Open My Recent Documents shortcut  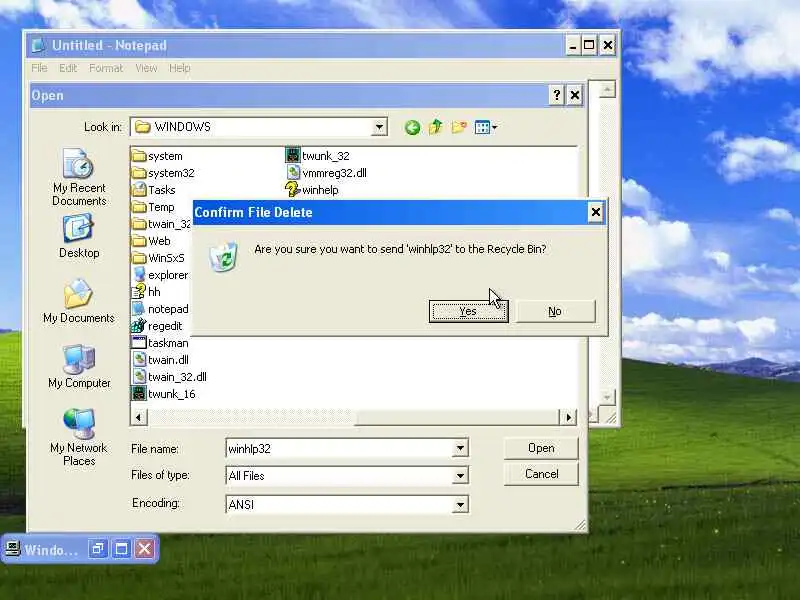pyautogui.click(x=79, y=177)
